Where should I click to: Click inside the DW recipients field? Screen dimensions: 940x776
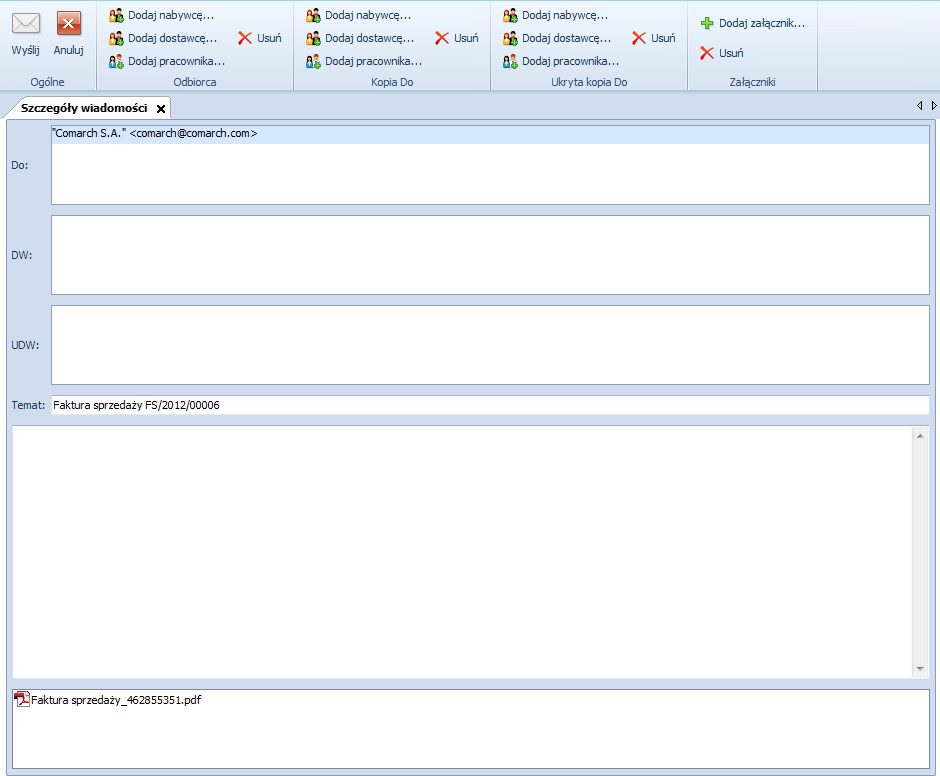pyautogui.click(x=490, y=255)
